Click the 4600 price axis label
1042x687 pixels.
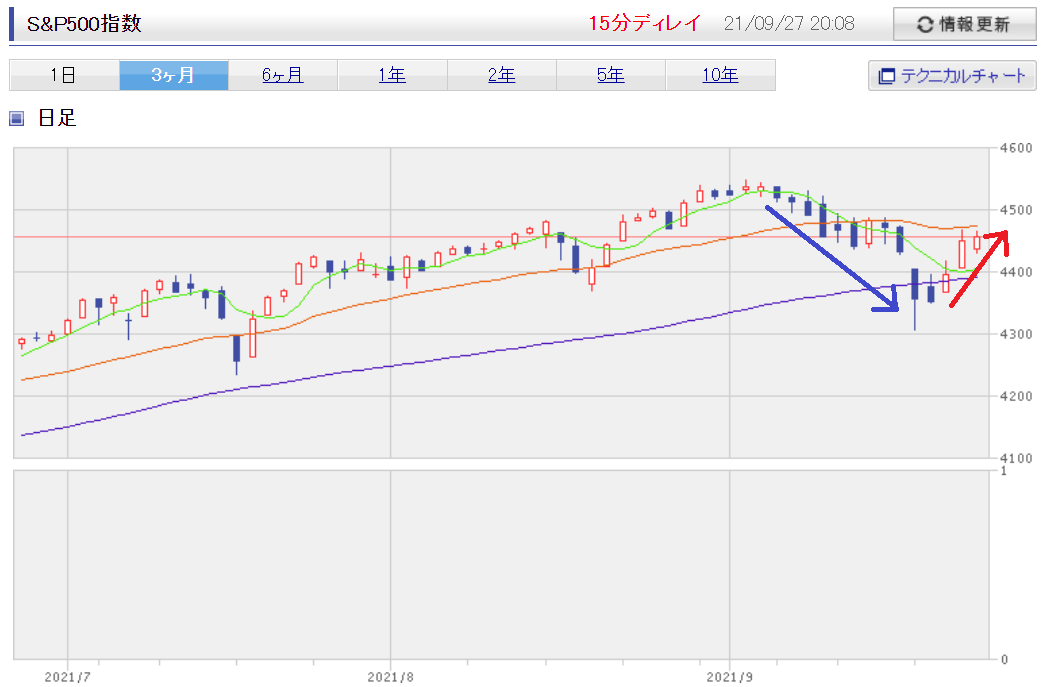[x=1016, y=147]
